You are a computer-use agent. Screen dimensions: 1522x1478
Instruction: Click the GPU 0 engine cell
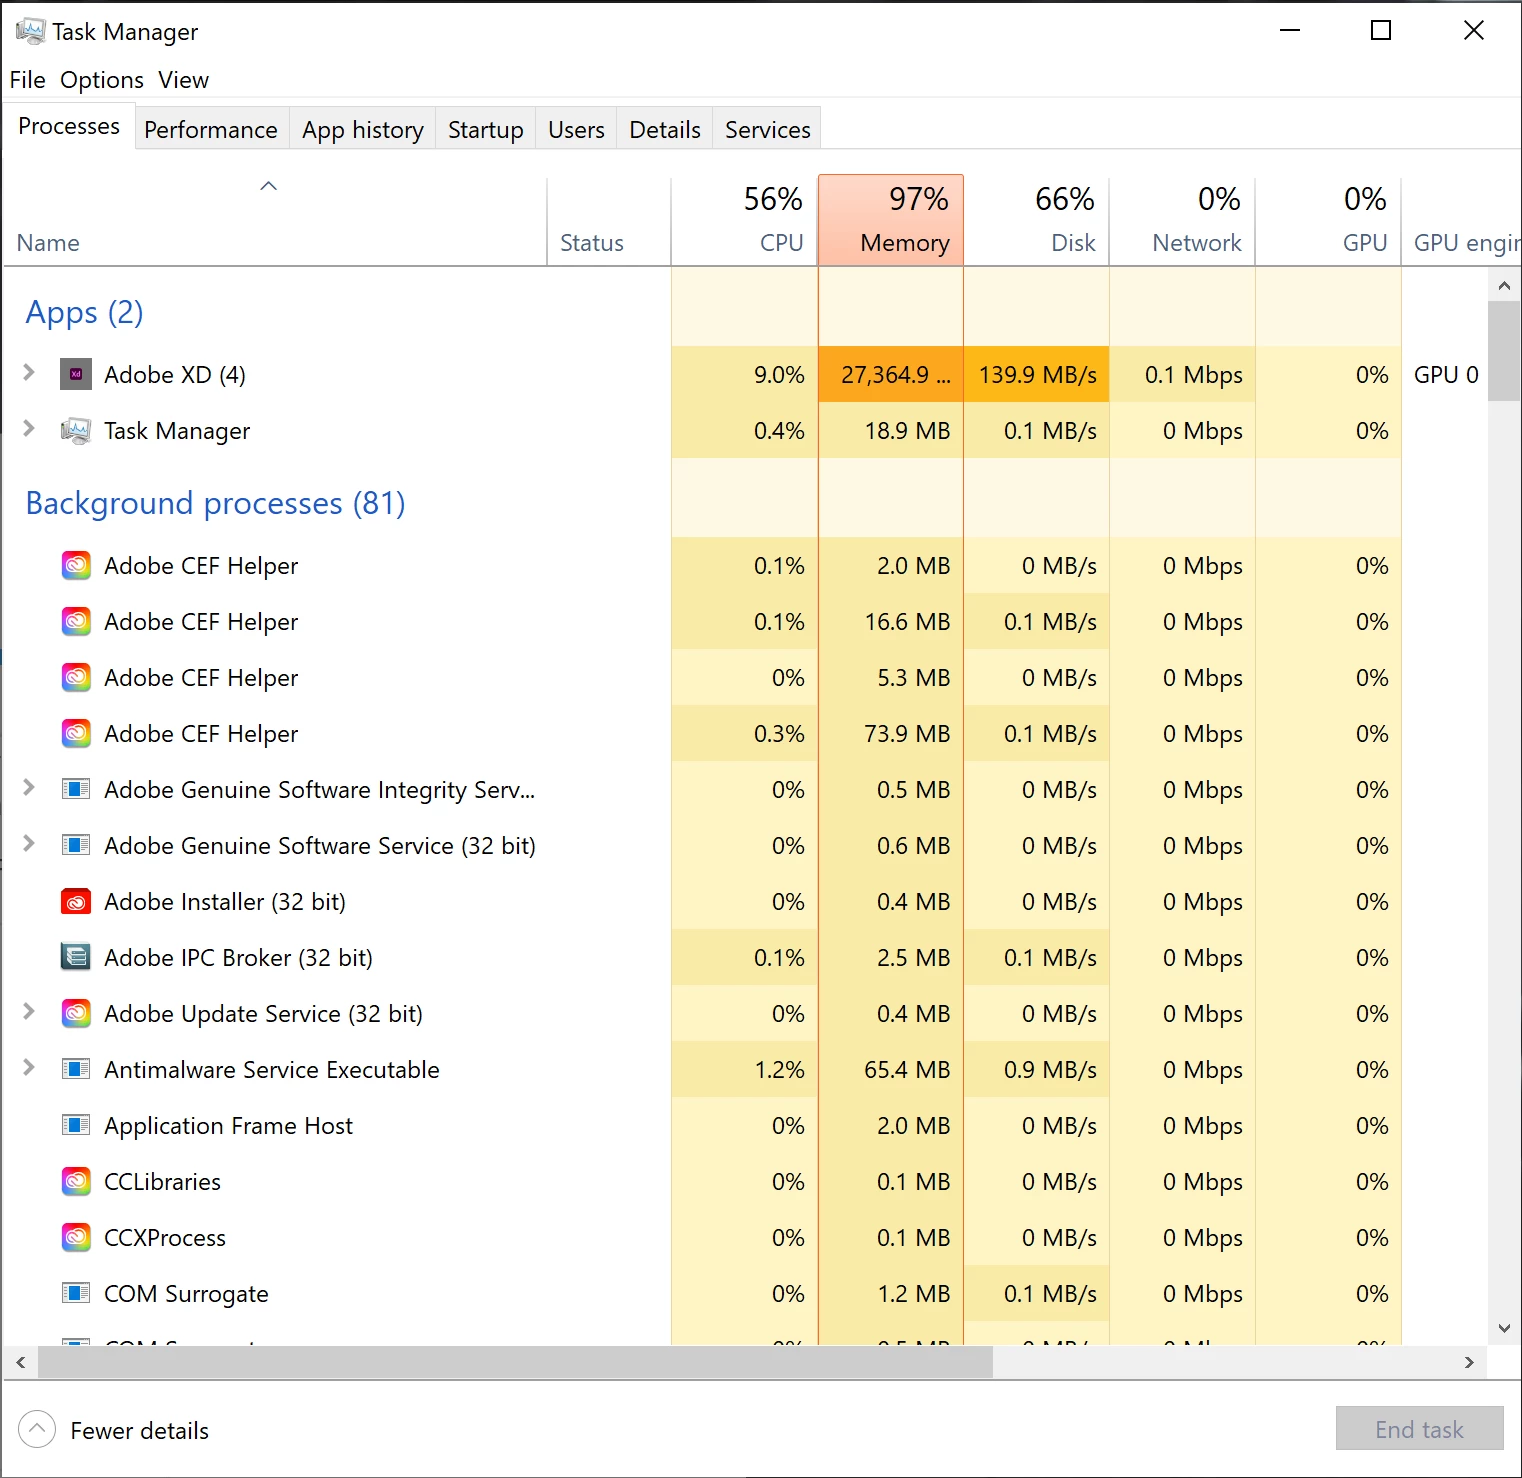(1446, 375)
